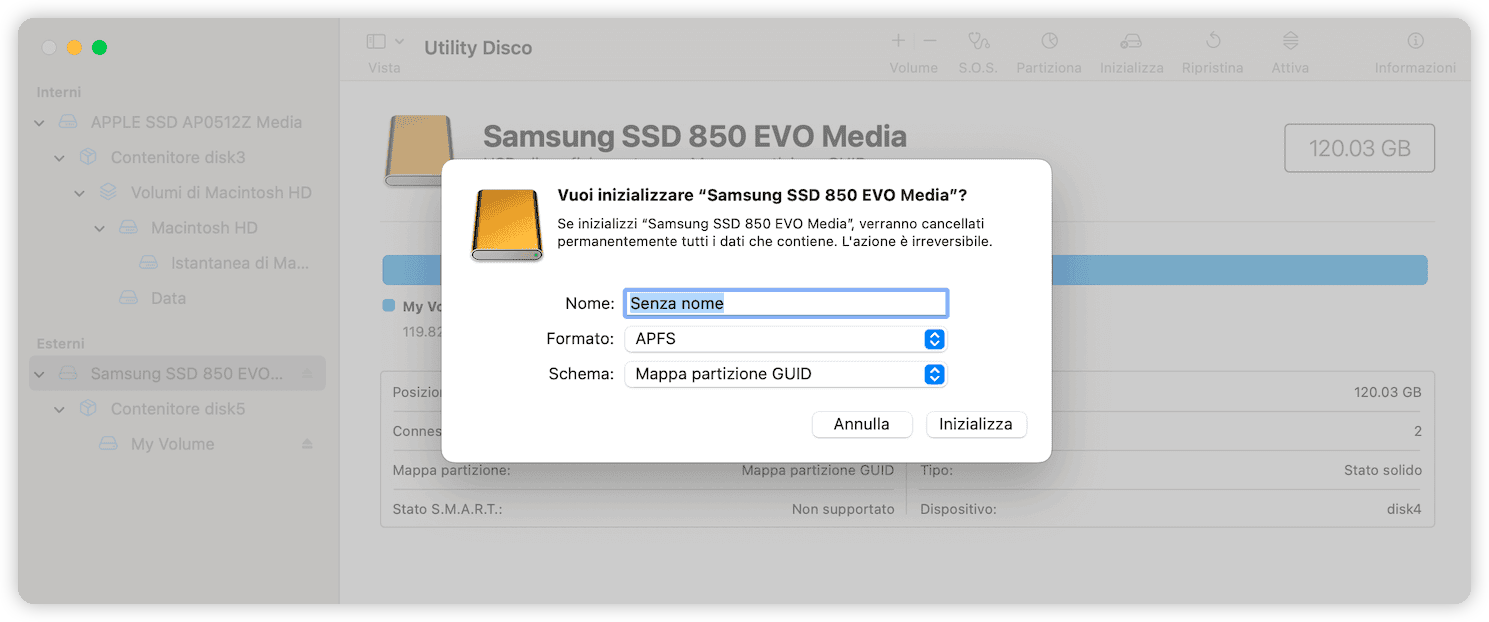Collapse APPLE SSD AP0512Z Media tree
This screenshot has width=1489, height=622.
(39, 123)
